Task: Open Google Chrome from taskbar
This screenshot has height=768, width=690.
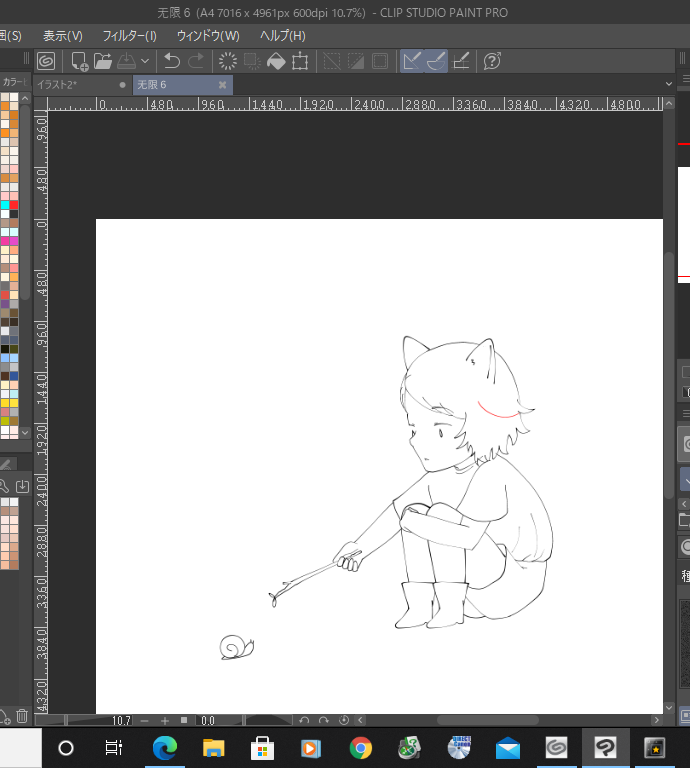Action: pos(361,748)
